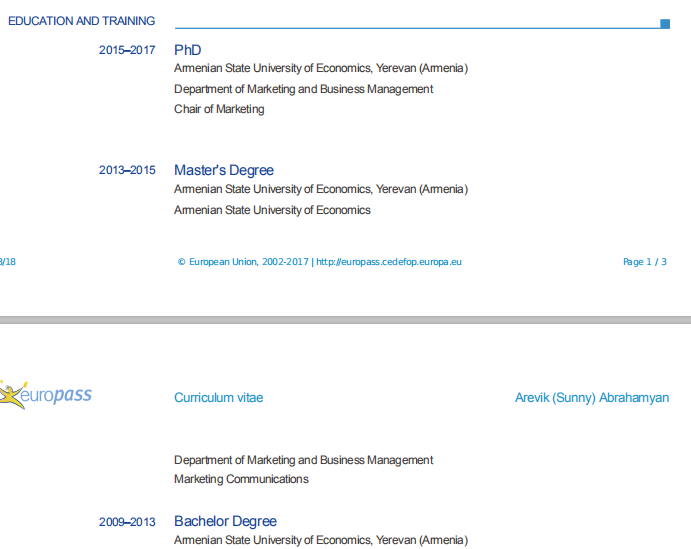Click the blue square section marker

pos(665,23)
